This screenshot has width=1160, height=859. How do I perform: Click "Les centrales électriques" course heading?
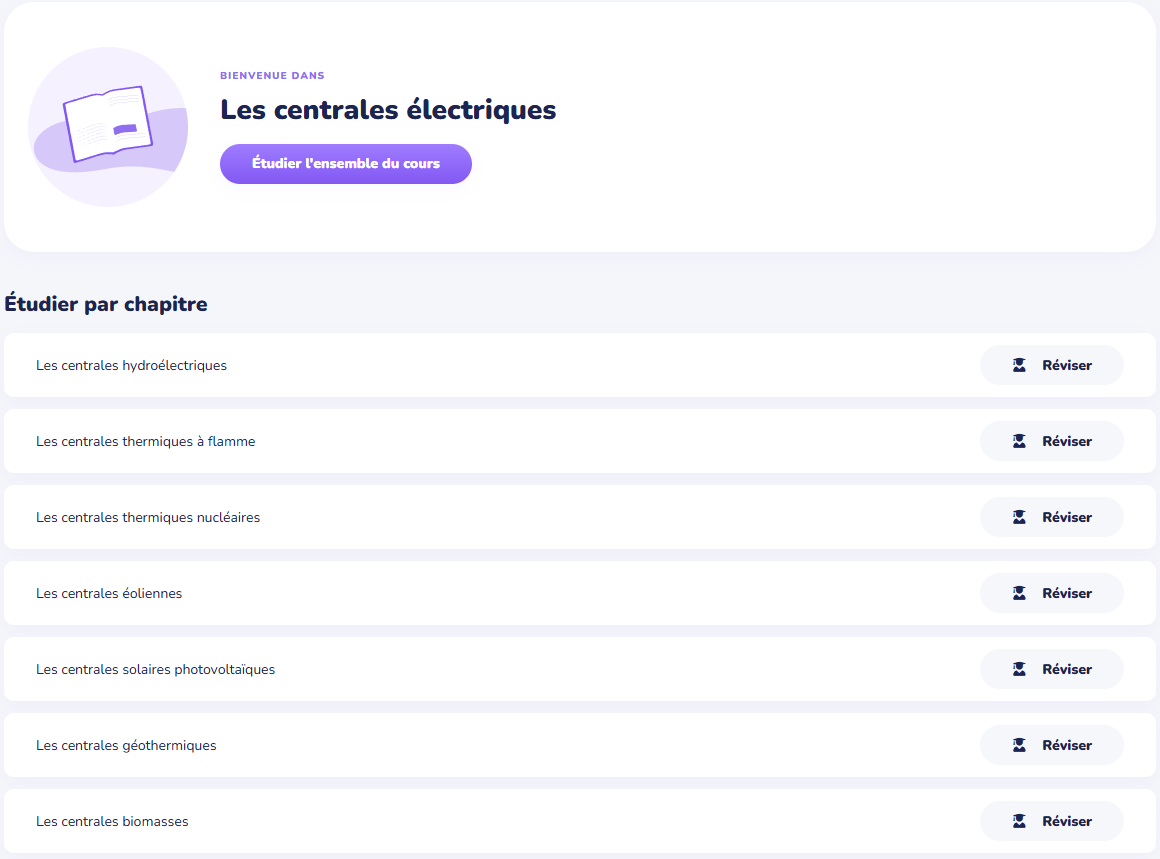click(x=388, y=109)
